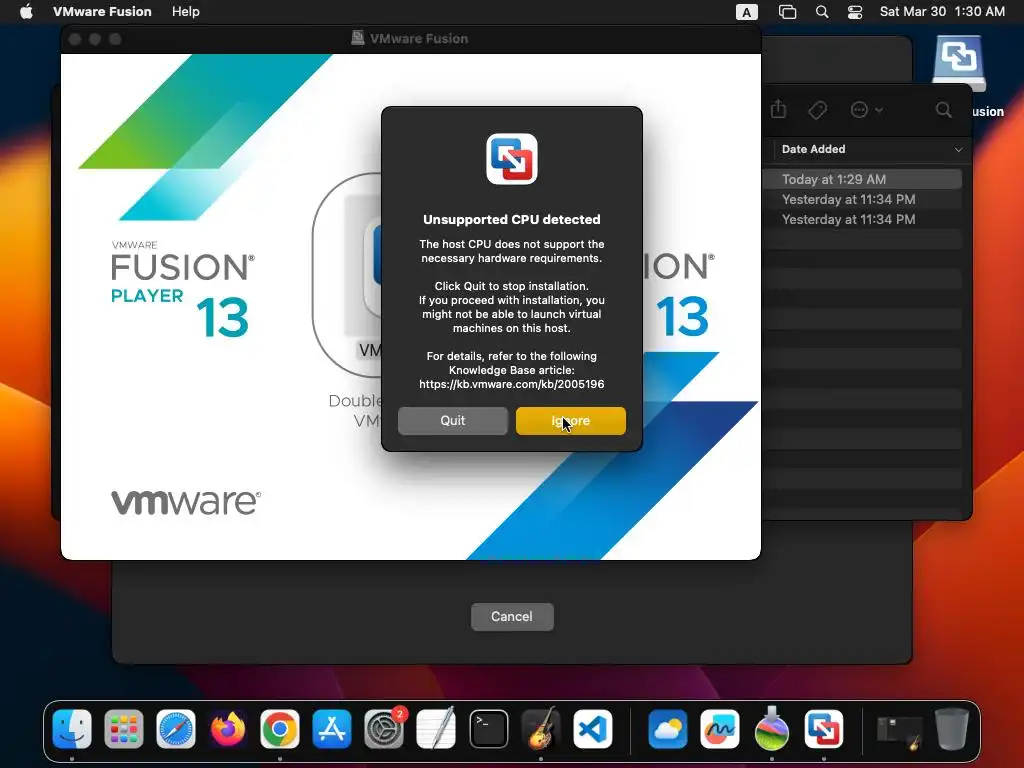Select the row Today at 1:29 AM
This screenshot has height=768, width=1024.
point(863,179)
